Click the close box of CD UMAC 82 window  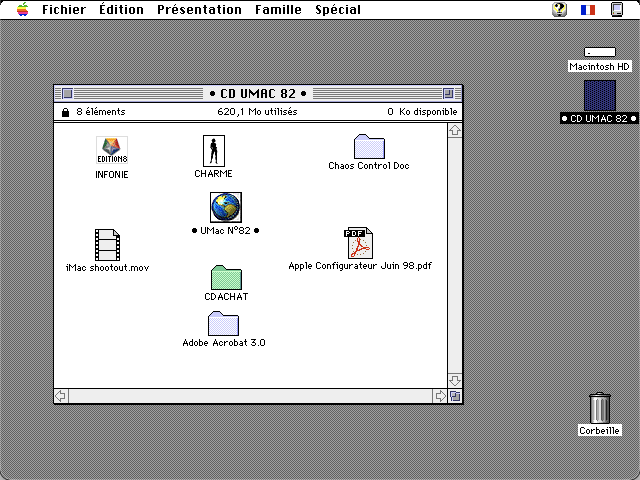tap(67, 93)
